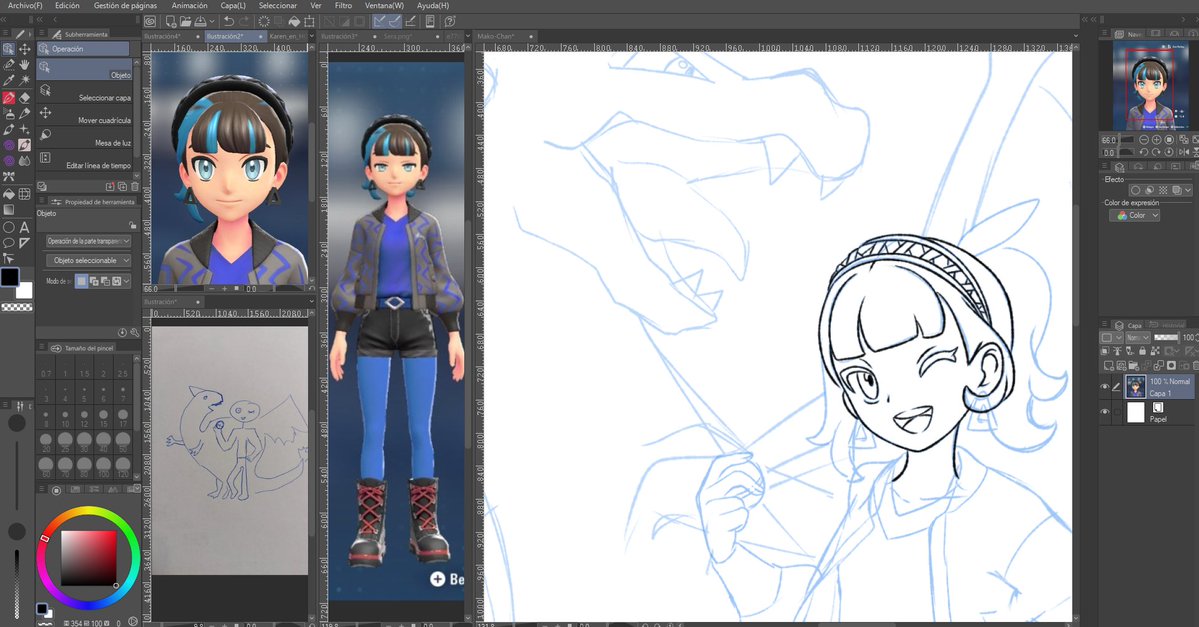
Task: Click the Open file toolbar icon
Action: point(185,21)
